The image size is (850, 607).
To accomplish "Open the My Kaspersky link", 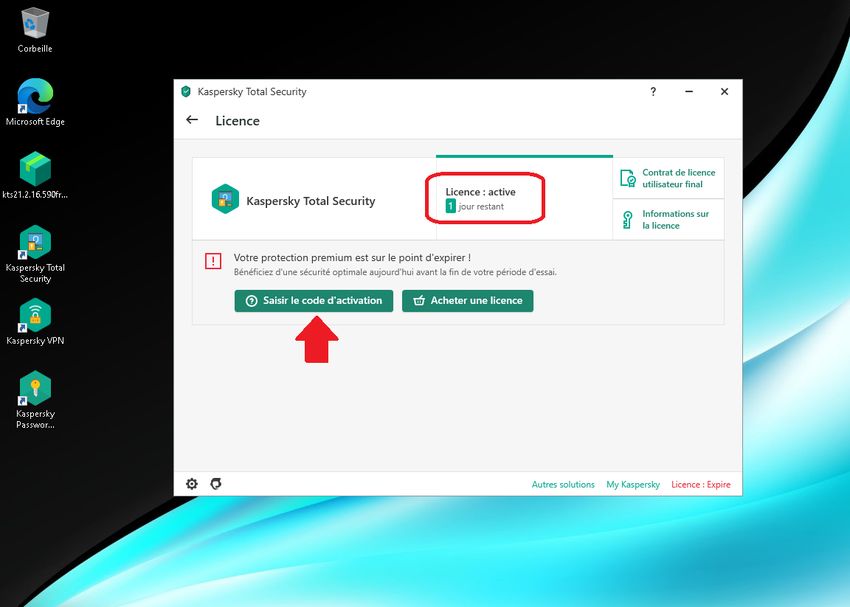I will tap(634, 484).
